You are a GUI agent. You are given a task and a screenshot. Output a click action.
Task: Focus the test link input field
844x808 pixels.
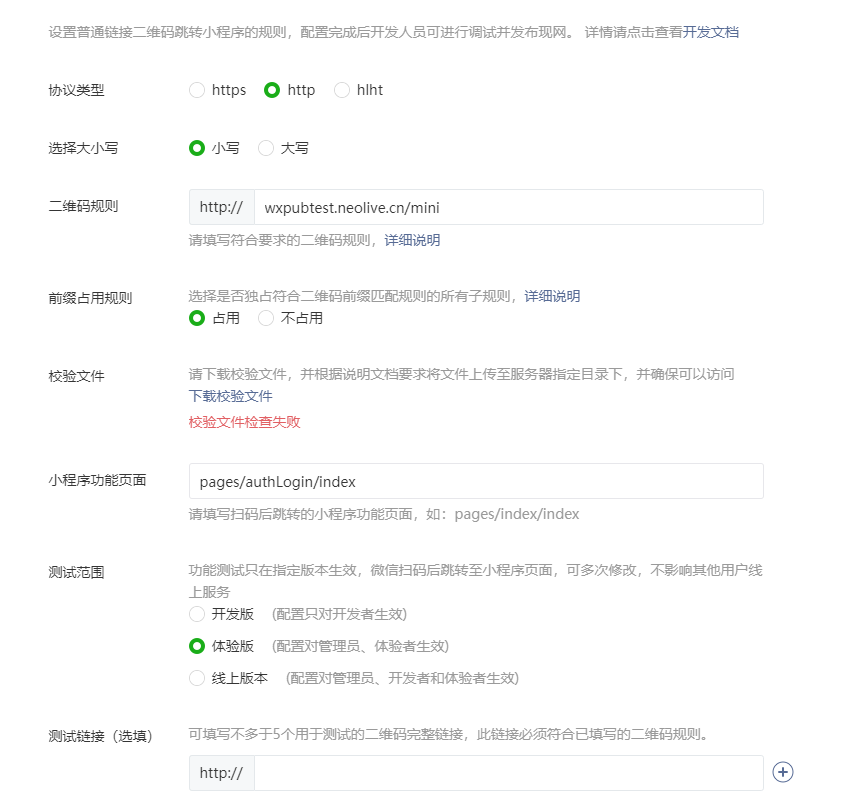(x=509, y=773)
